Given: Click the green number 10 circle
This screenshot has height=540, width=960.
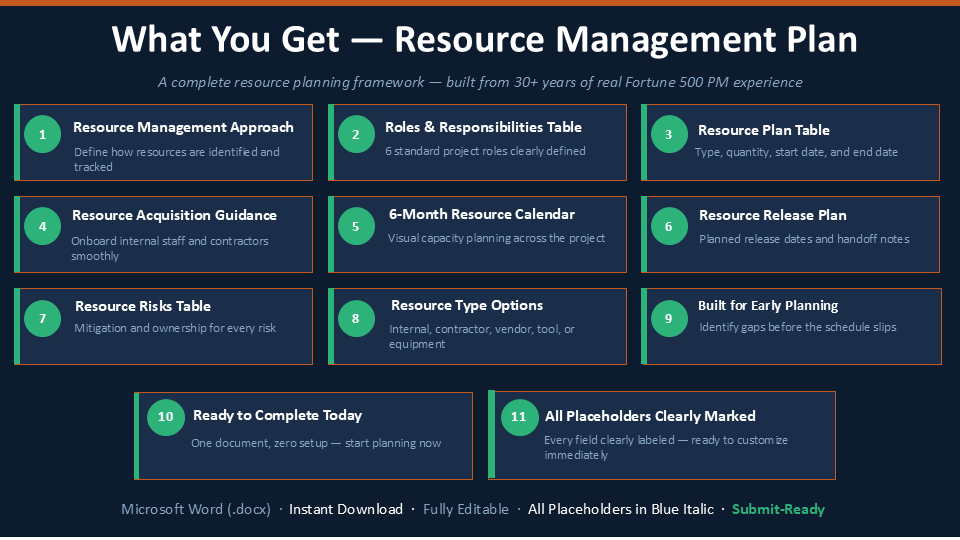Looking at the screenshot, I should [165, 417].
